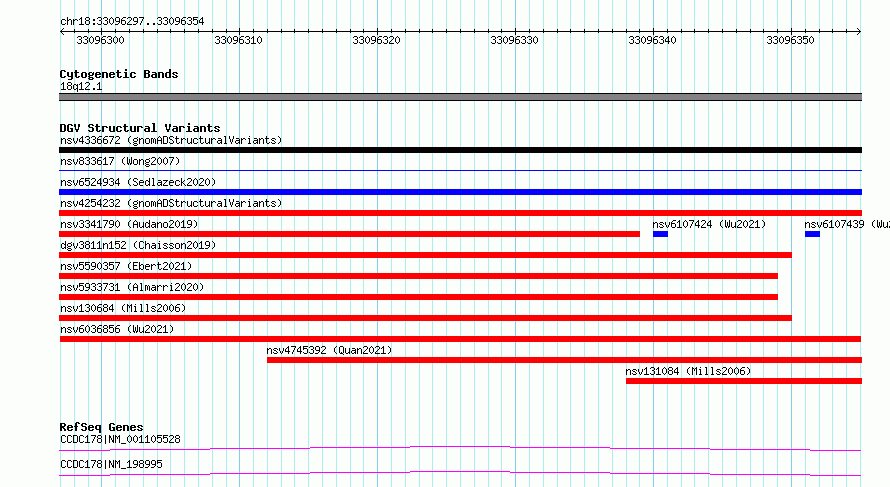890x487 pixels.
Task: Select the red nsv6036856 variant bar
Action: coord(460,339)
